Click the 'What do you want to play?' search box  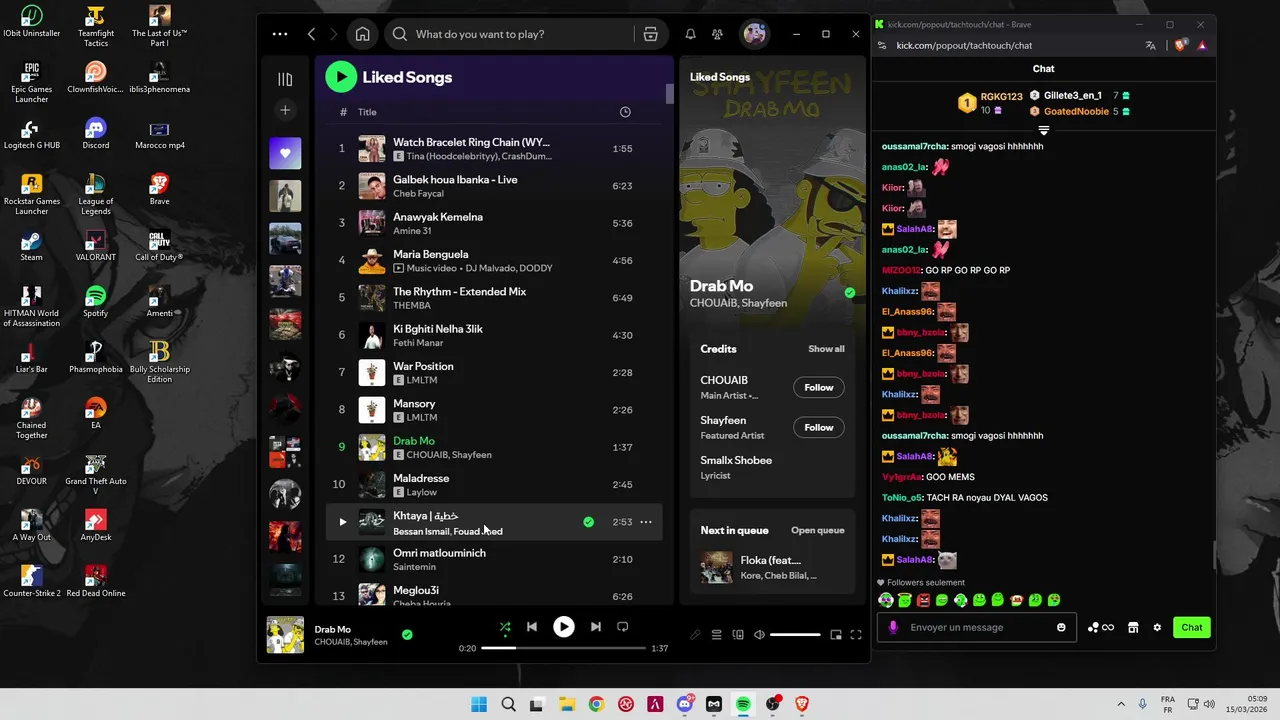pyautogui.click(x=510, y=34)
